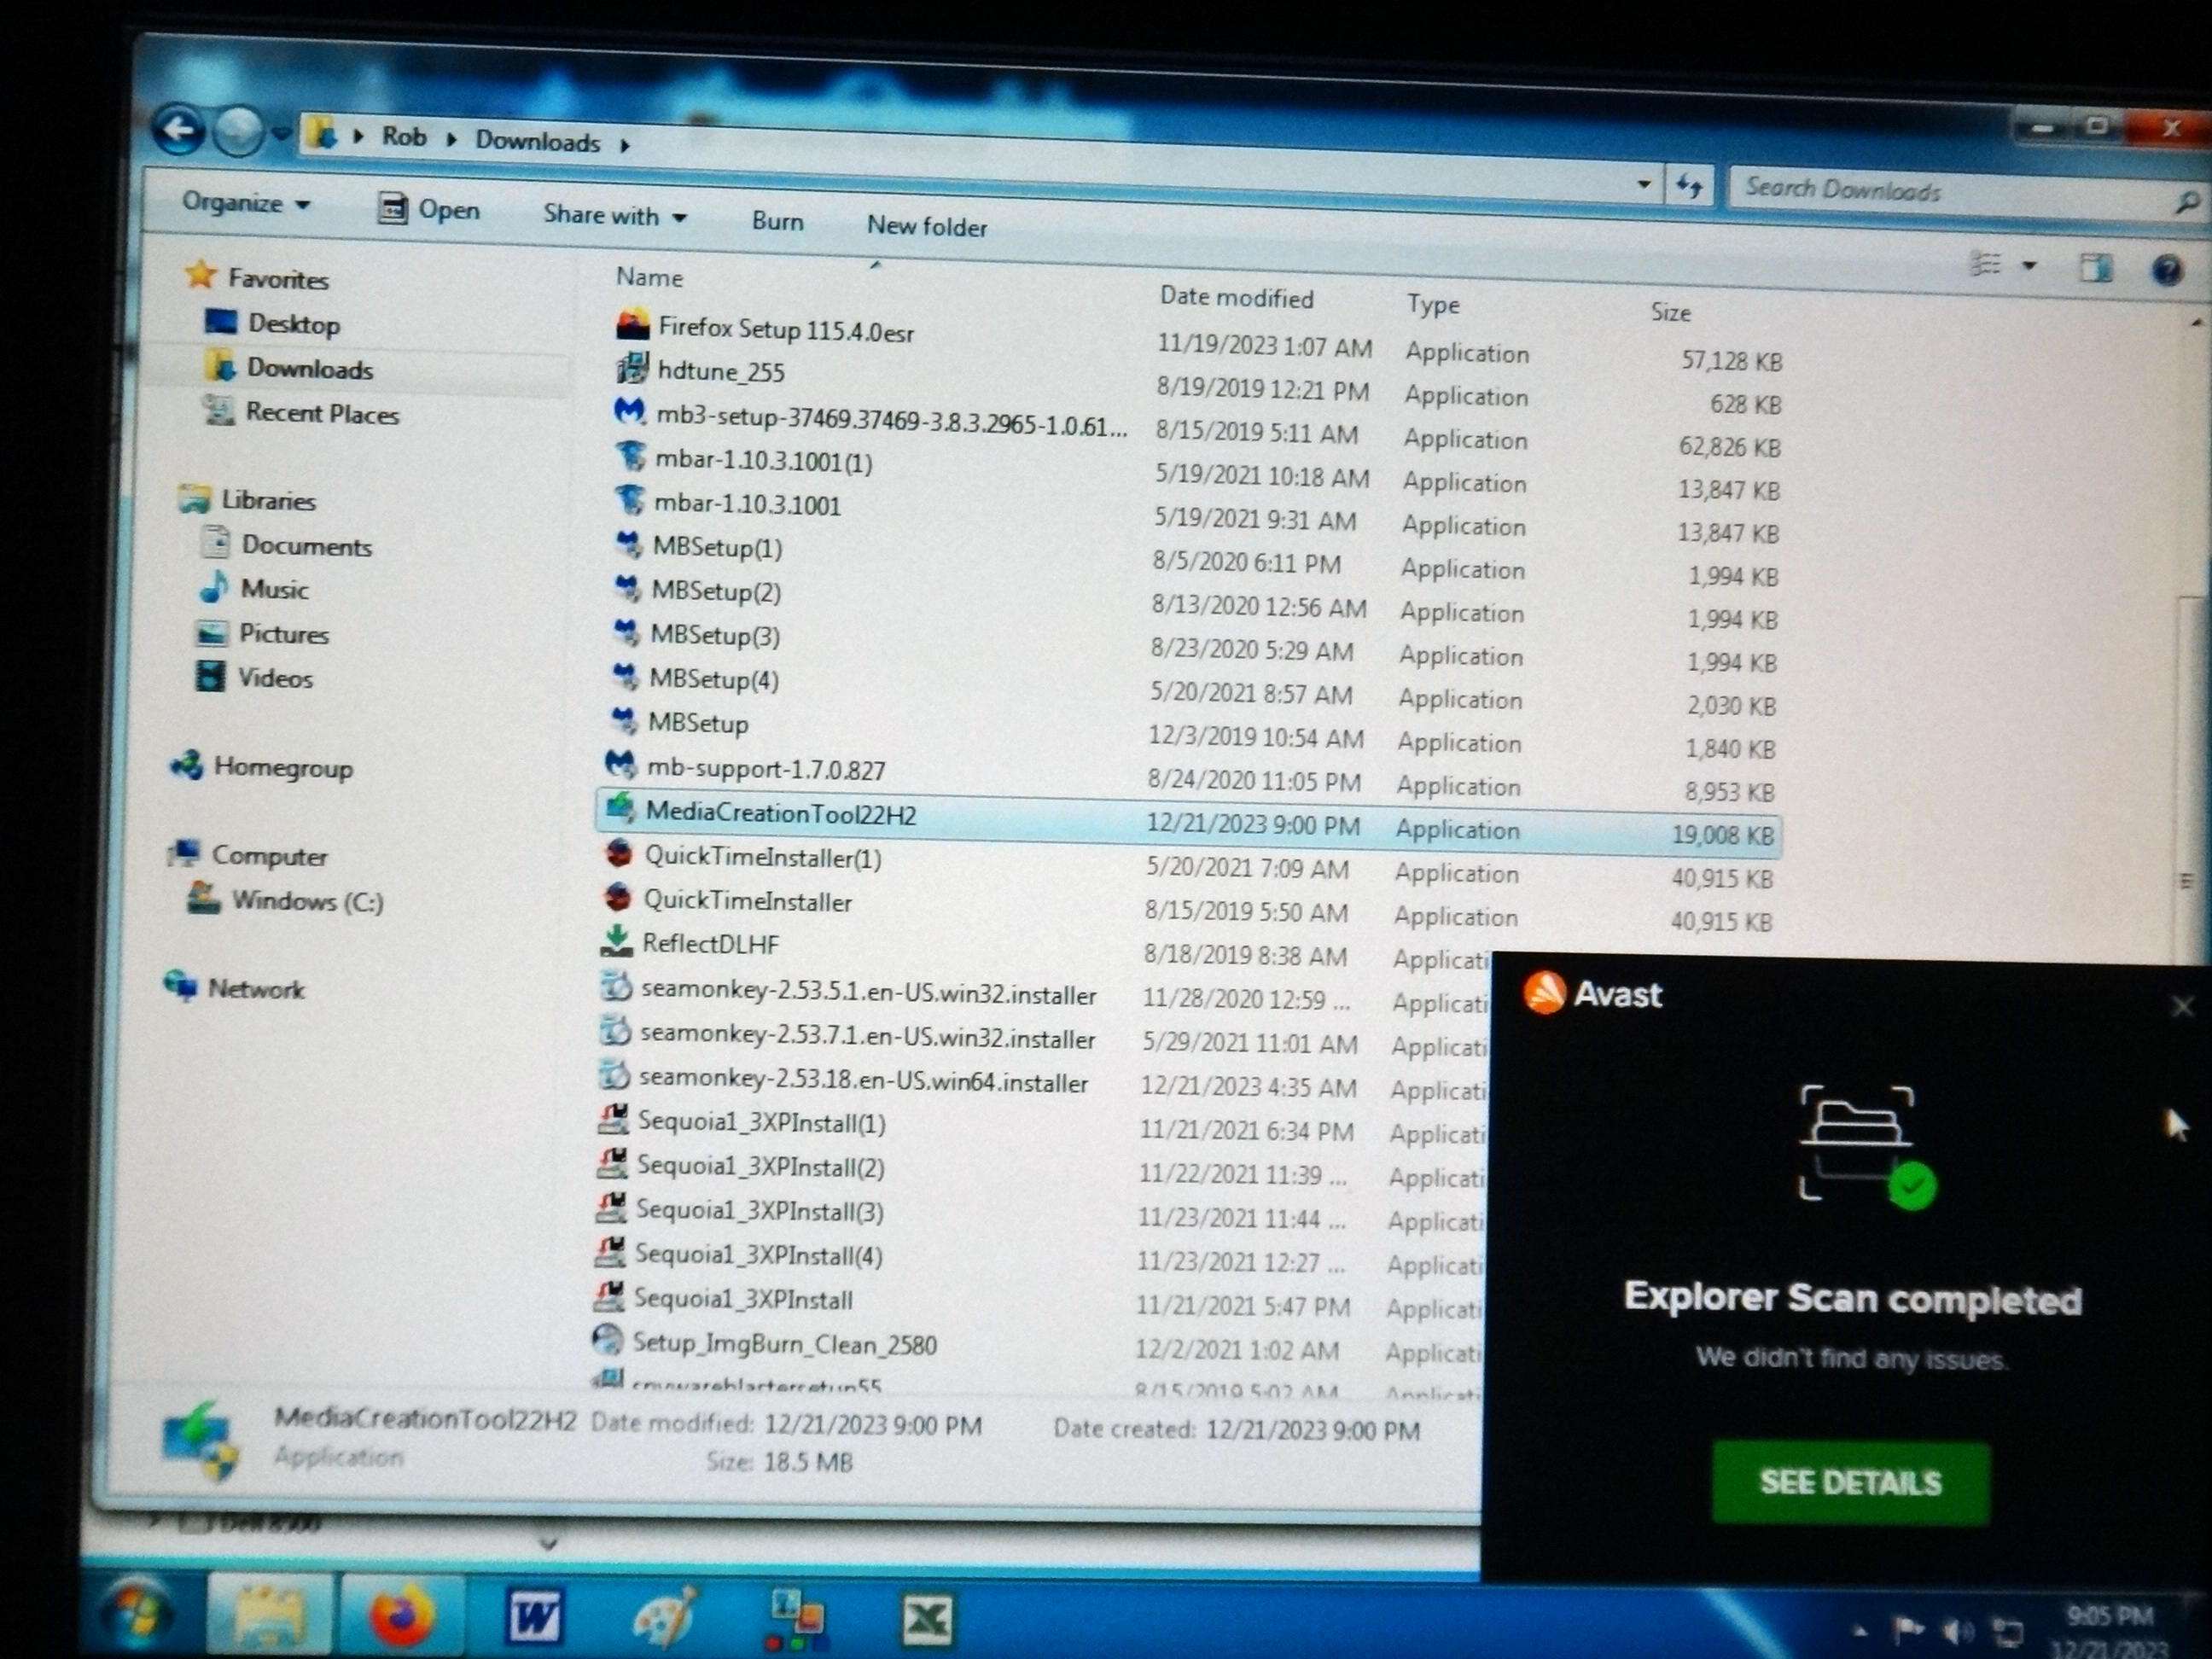
Task: Select Libraries in navigation pane
Action: [x=247, y=499]
